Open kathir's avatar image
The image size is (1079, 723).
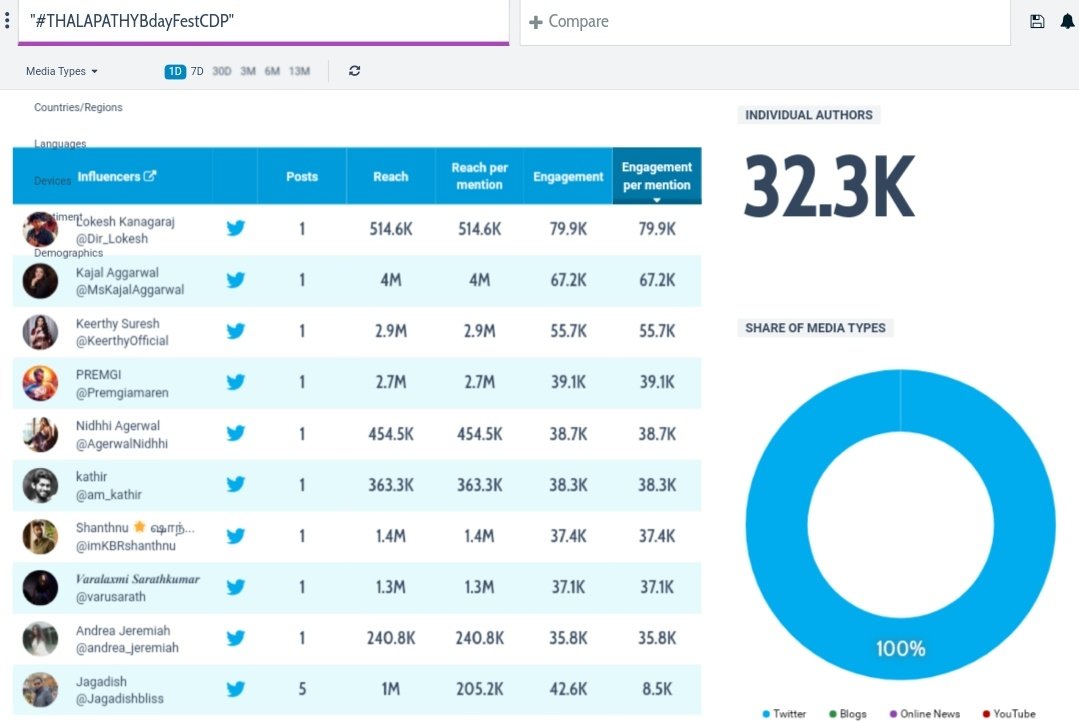pos(40,485)
